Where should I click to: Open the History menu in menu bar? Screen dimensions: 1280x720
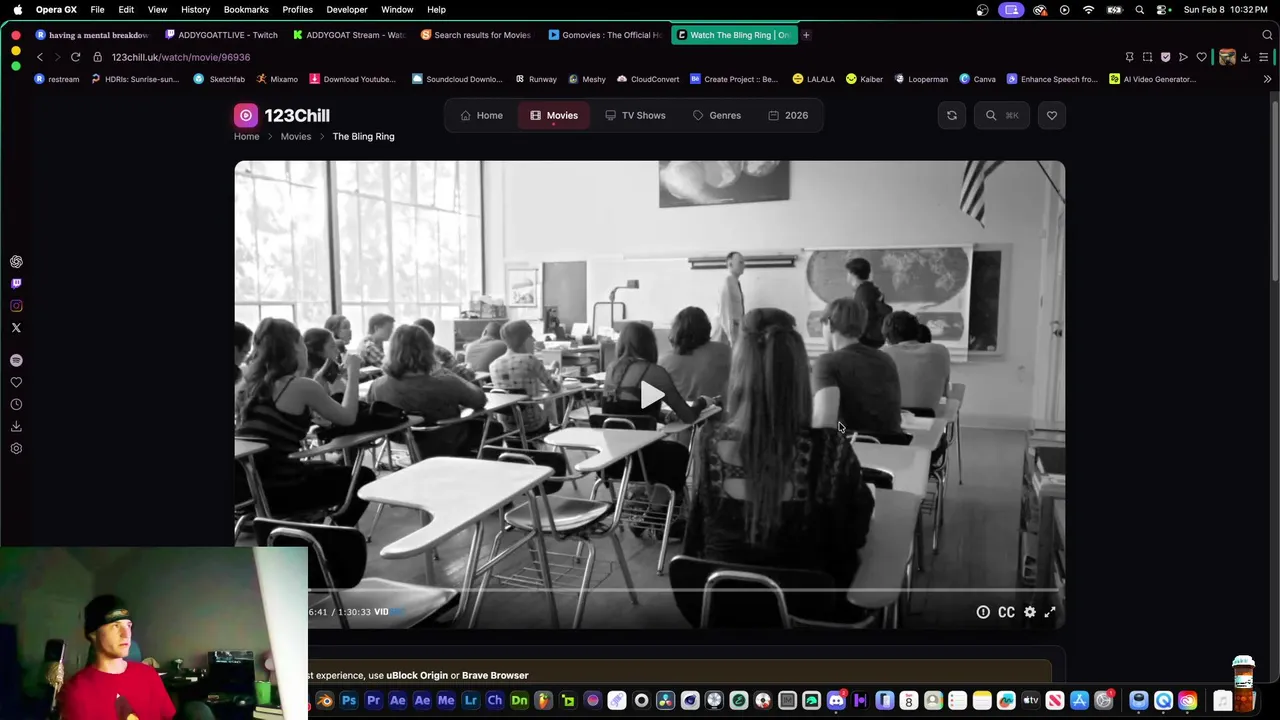click(x=195, y=10)
